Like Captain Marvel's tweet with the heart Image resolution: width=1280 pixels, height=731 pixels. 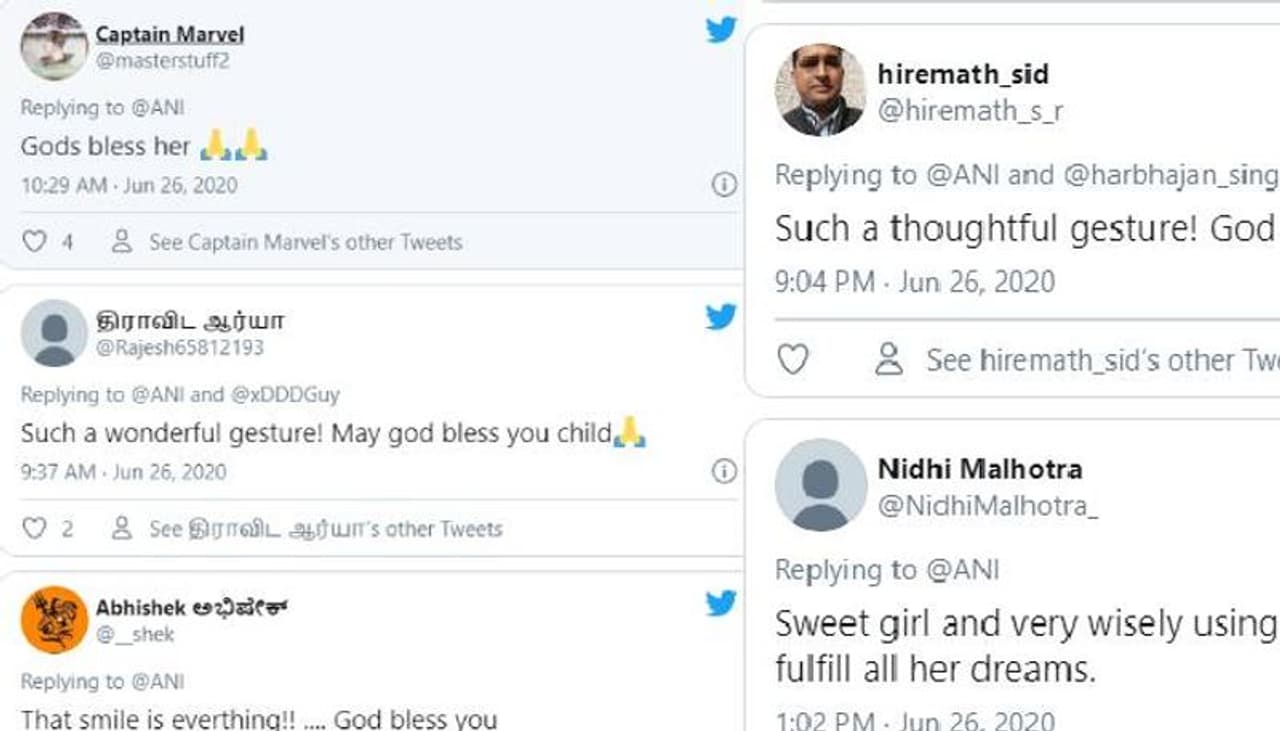(x=34, y=242)
